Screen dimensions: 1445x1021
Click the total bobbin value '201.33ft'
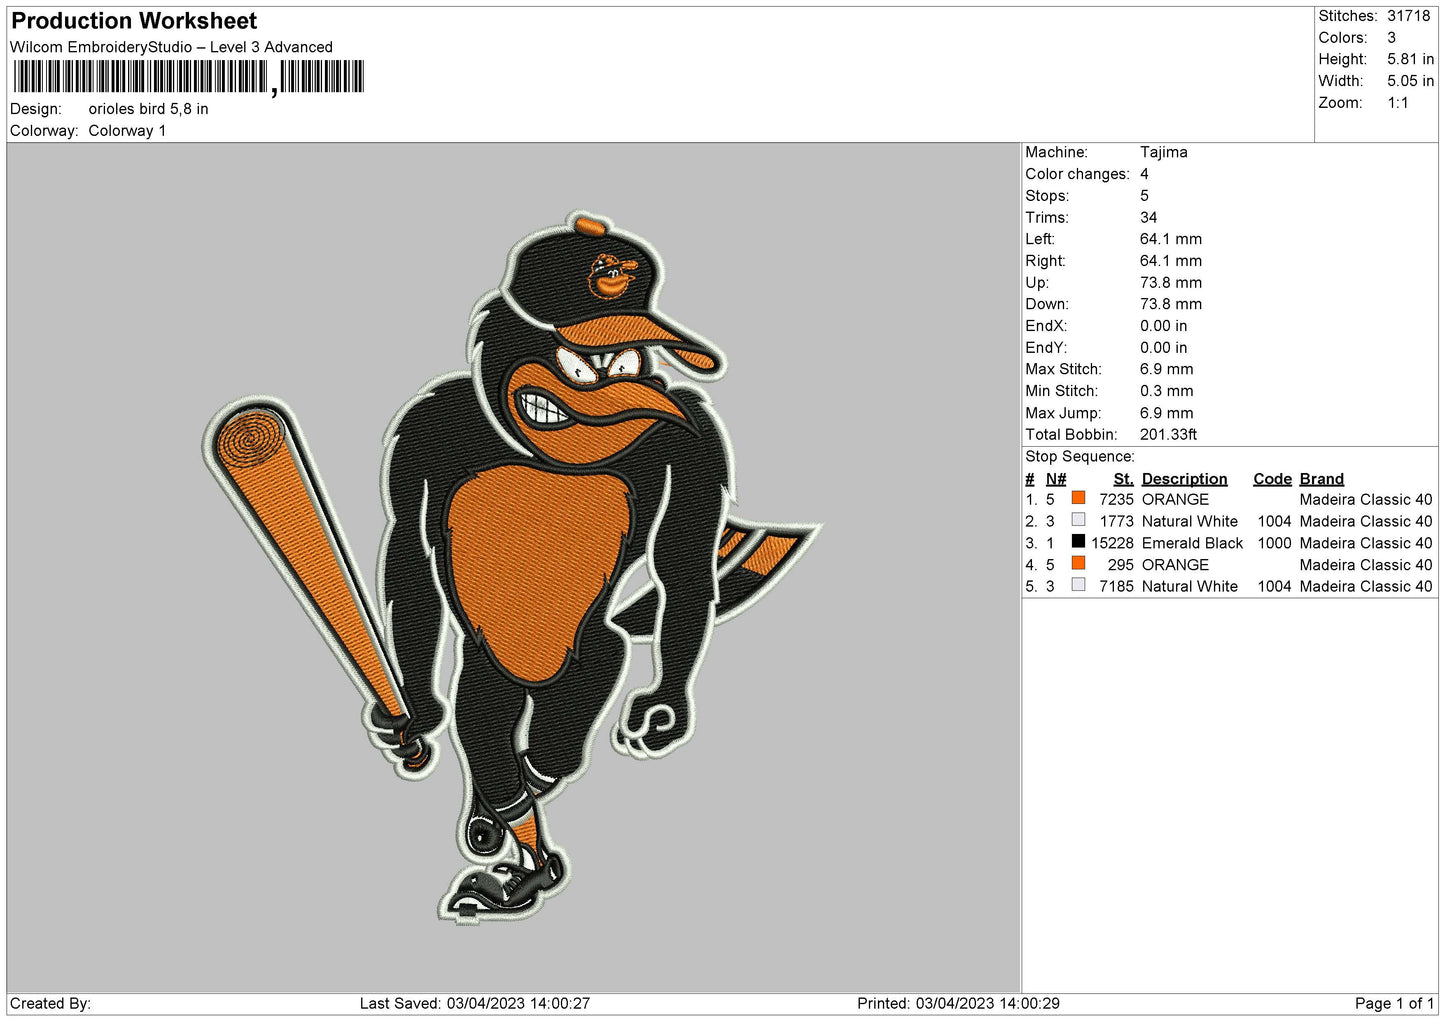point(1168,435)
